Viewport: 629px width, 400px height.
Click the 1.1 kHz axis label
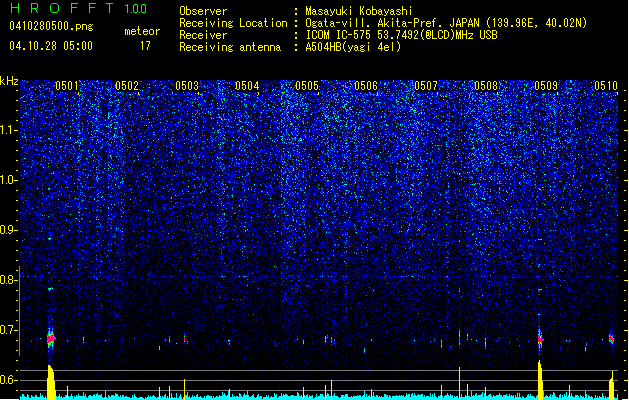[x=9, y=130]
